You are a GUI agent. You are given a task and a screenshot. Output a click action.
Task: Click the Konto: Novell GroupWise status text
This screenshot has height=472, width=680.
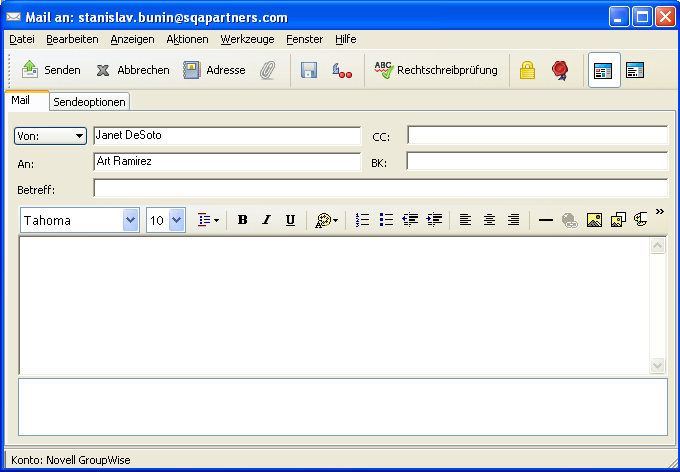[x=71, y=460]
